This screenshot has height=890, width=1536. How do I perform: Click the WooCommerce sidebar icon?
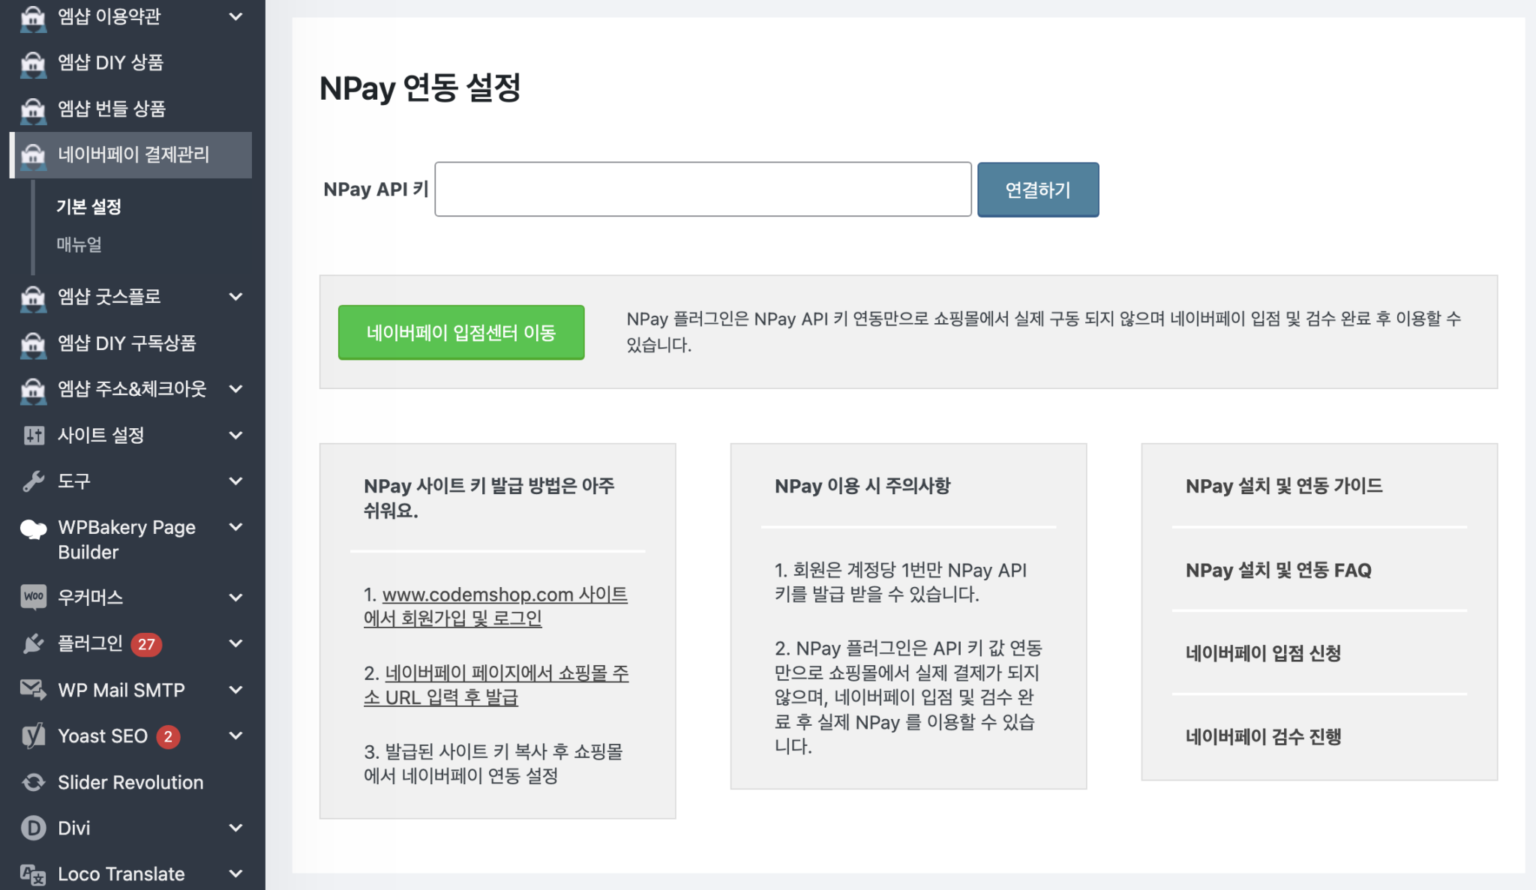pos(31,597)
